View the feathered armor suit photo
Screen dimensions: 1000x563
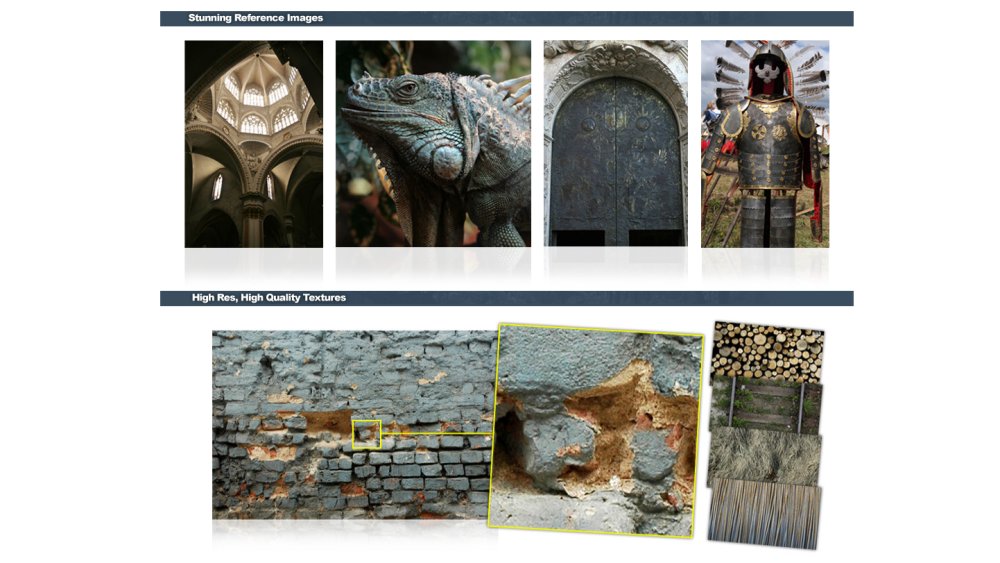pyautogui.click(x=765, y=144)
